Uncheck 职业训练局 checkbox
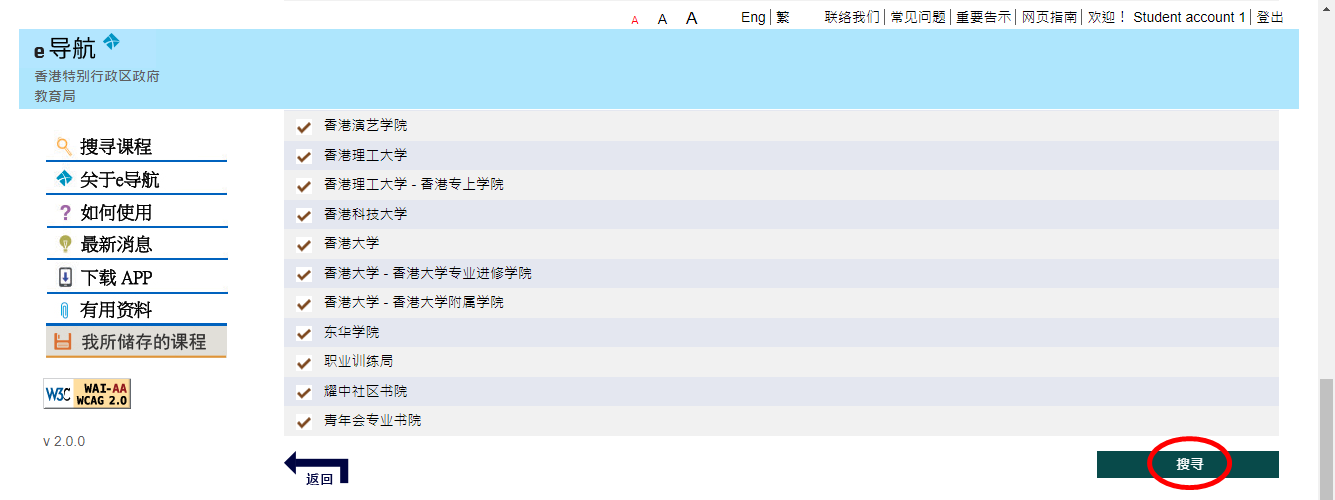 [x=304, y=362]
